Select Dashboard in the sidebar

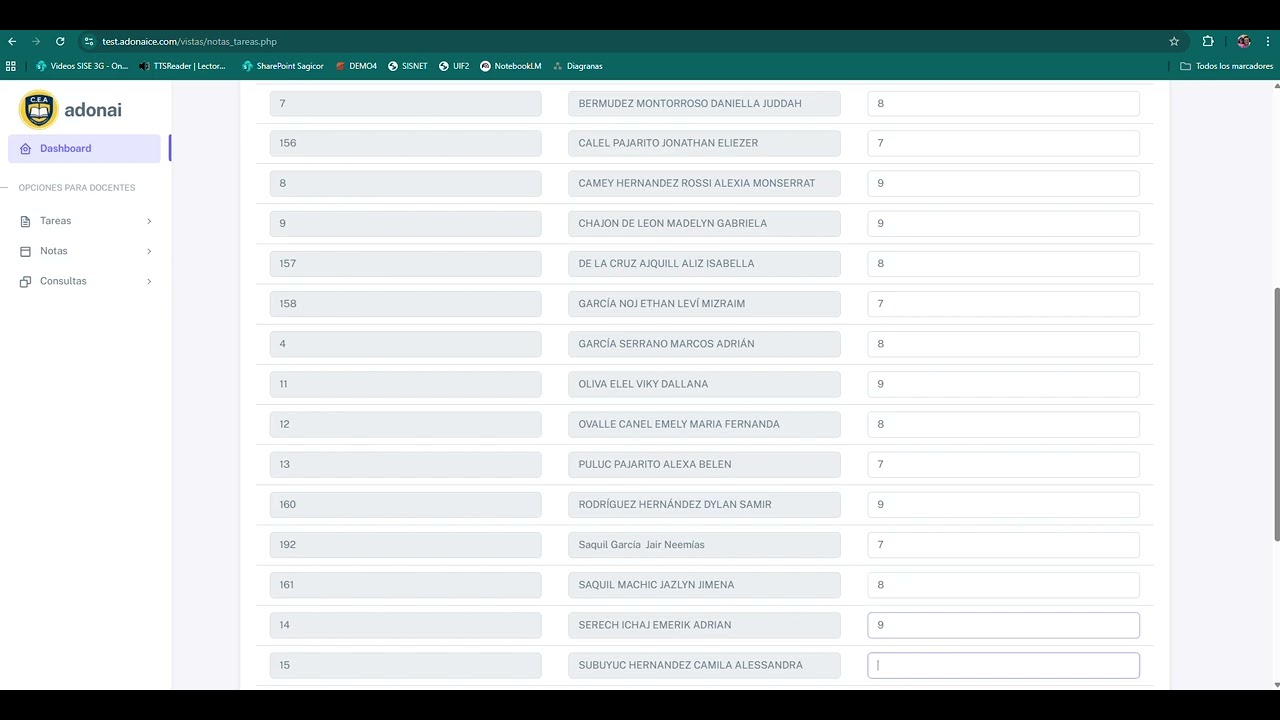tap(84, 148)
